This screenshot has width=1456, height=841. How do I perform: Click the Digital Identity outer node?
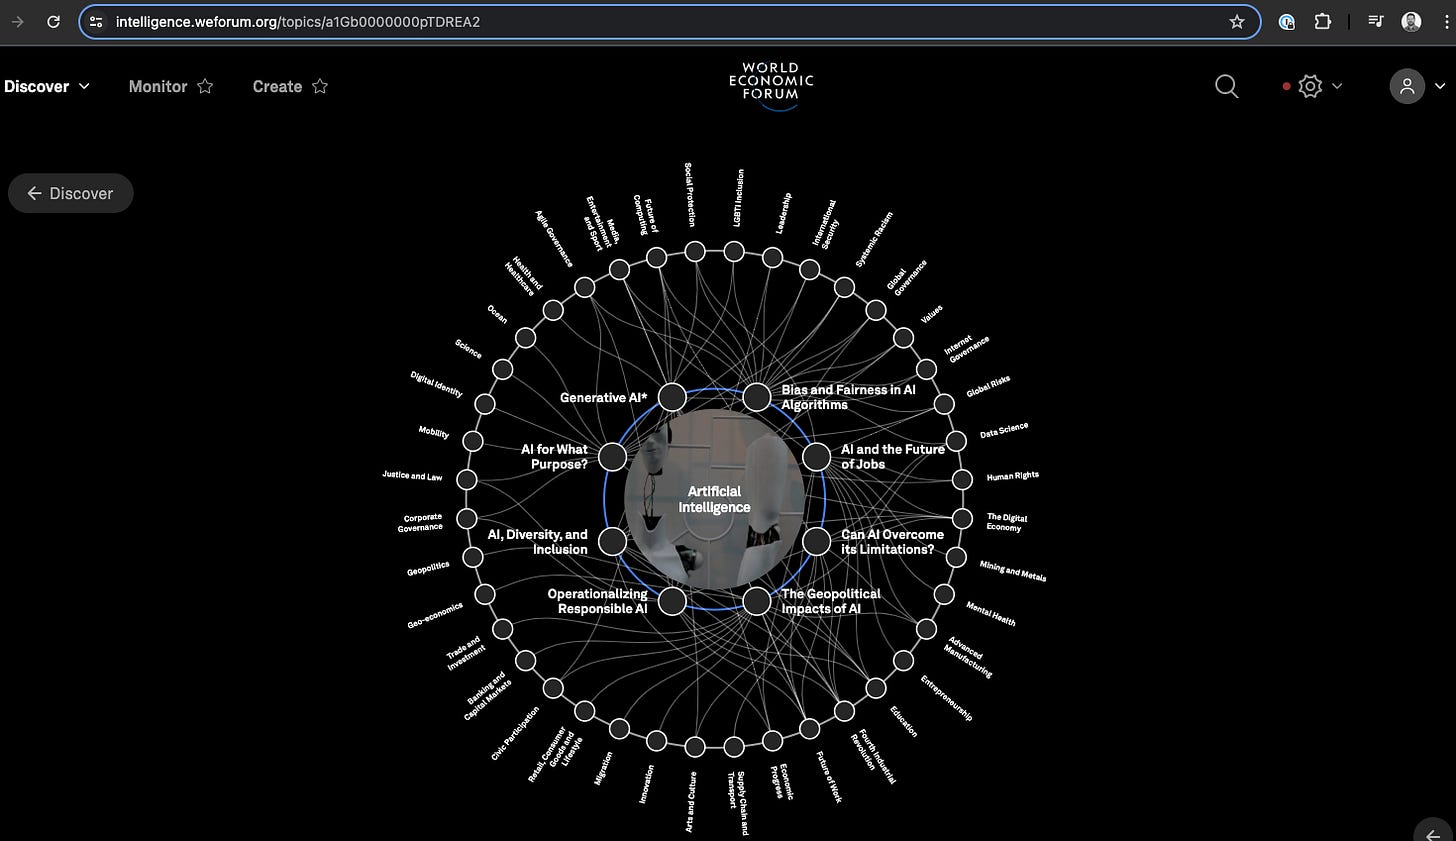tap(485, 404)
